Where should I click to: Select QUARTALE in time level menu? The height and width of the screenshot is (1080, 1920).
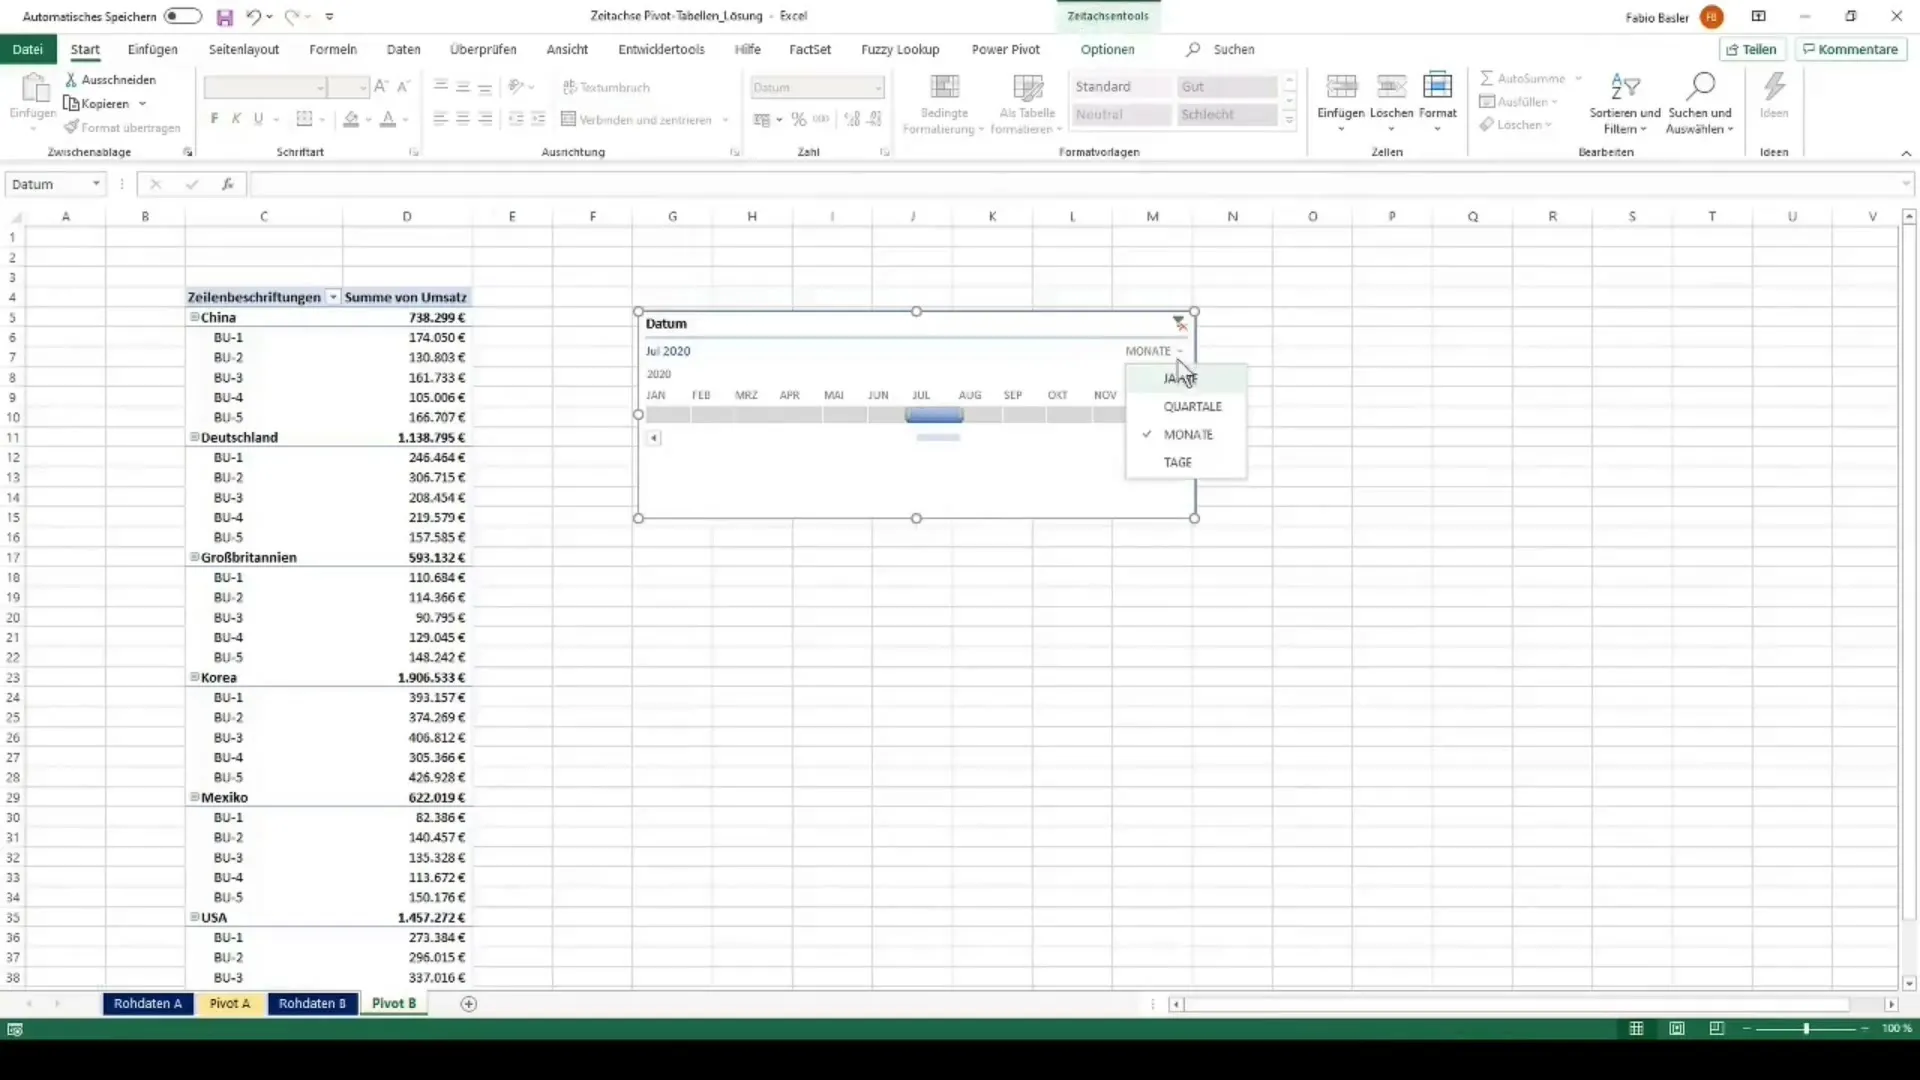coord(1186,407)
